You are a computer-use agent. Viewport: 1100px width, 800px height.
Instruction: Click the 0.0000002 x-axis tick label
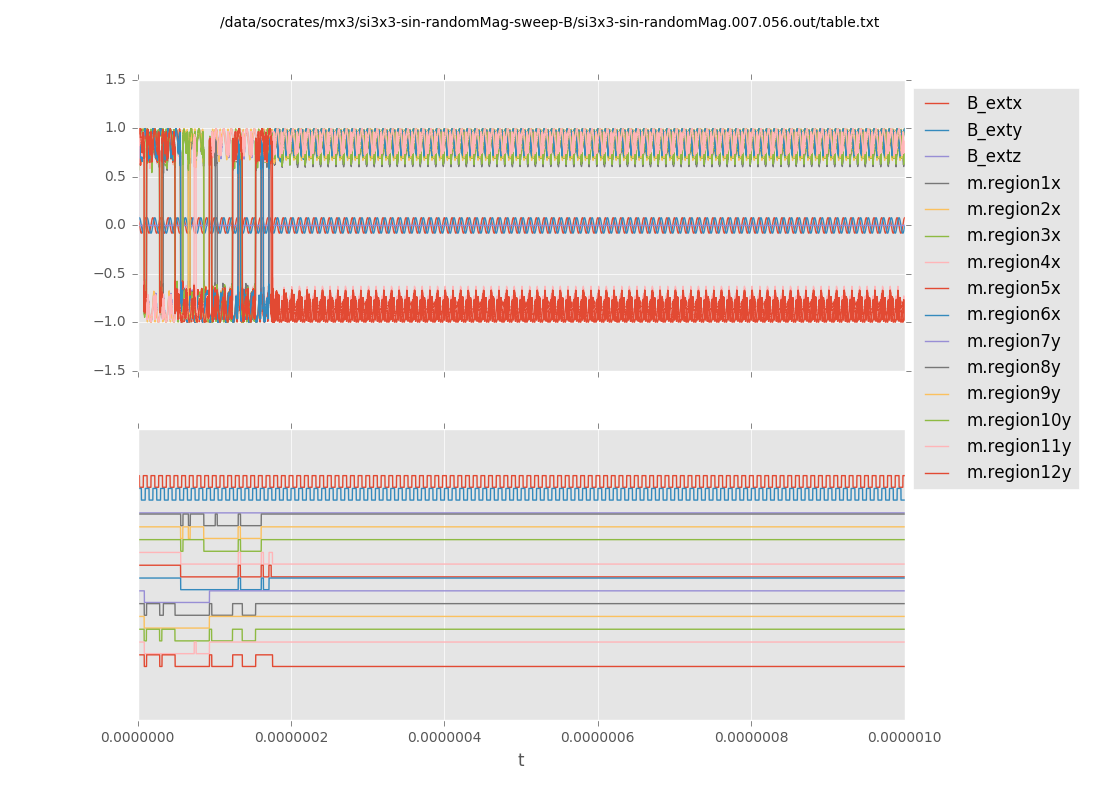(x=291, y=738)
